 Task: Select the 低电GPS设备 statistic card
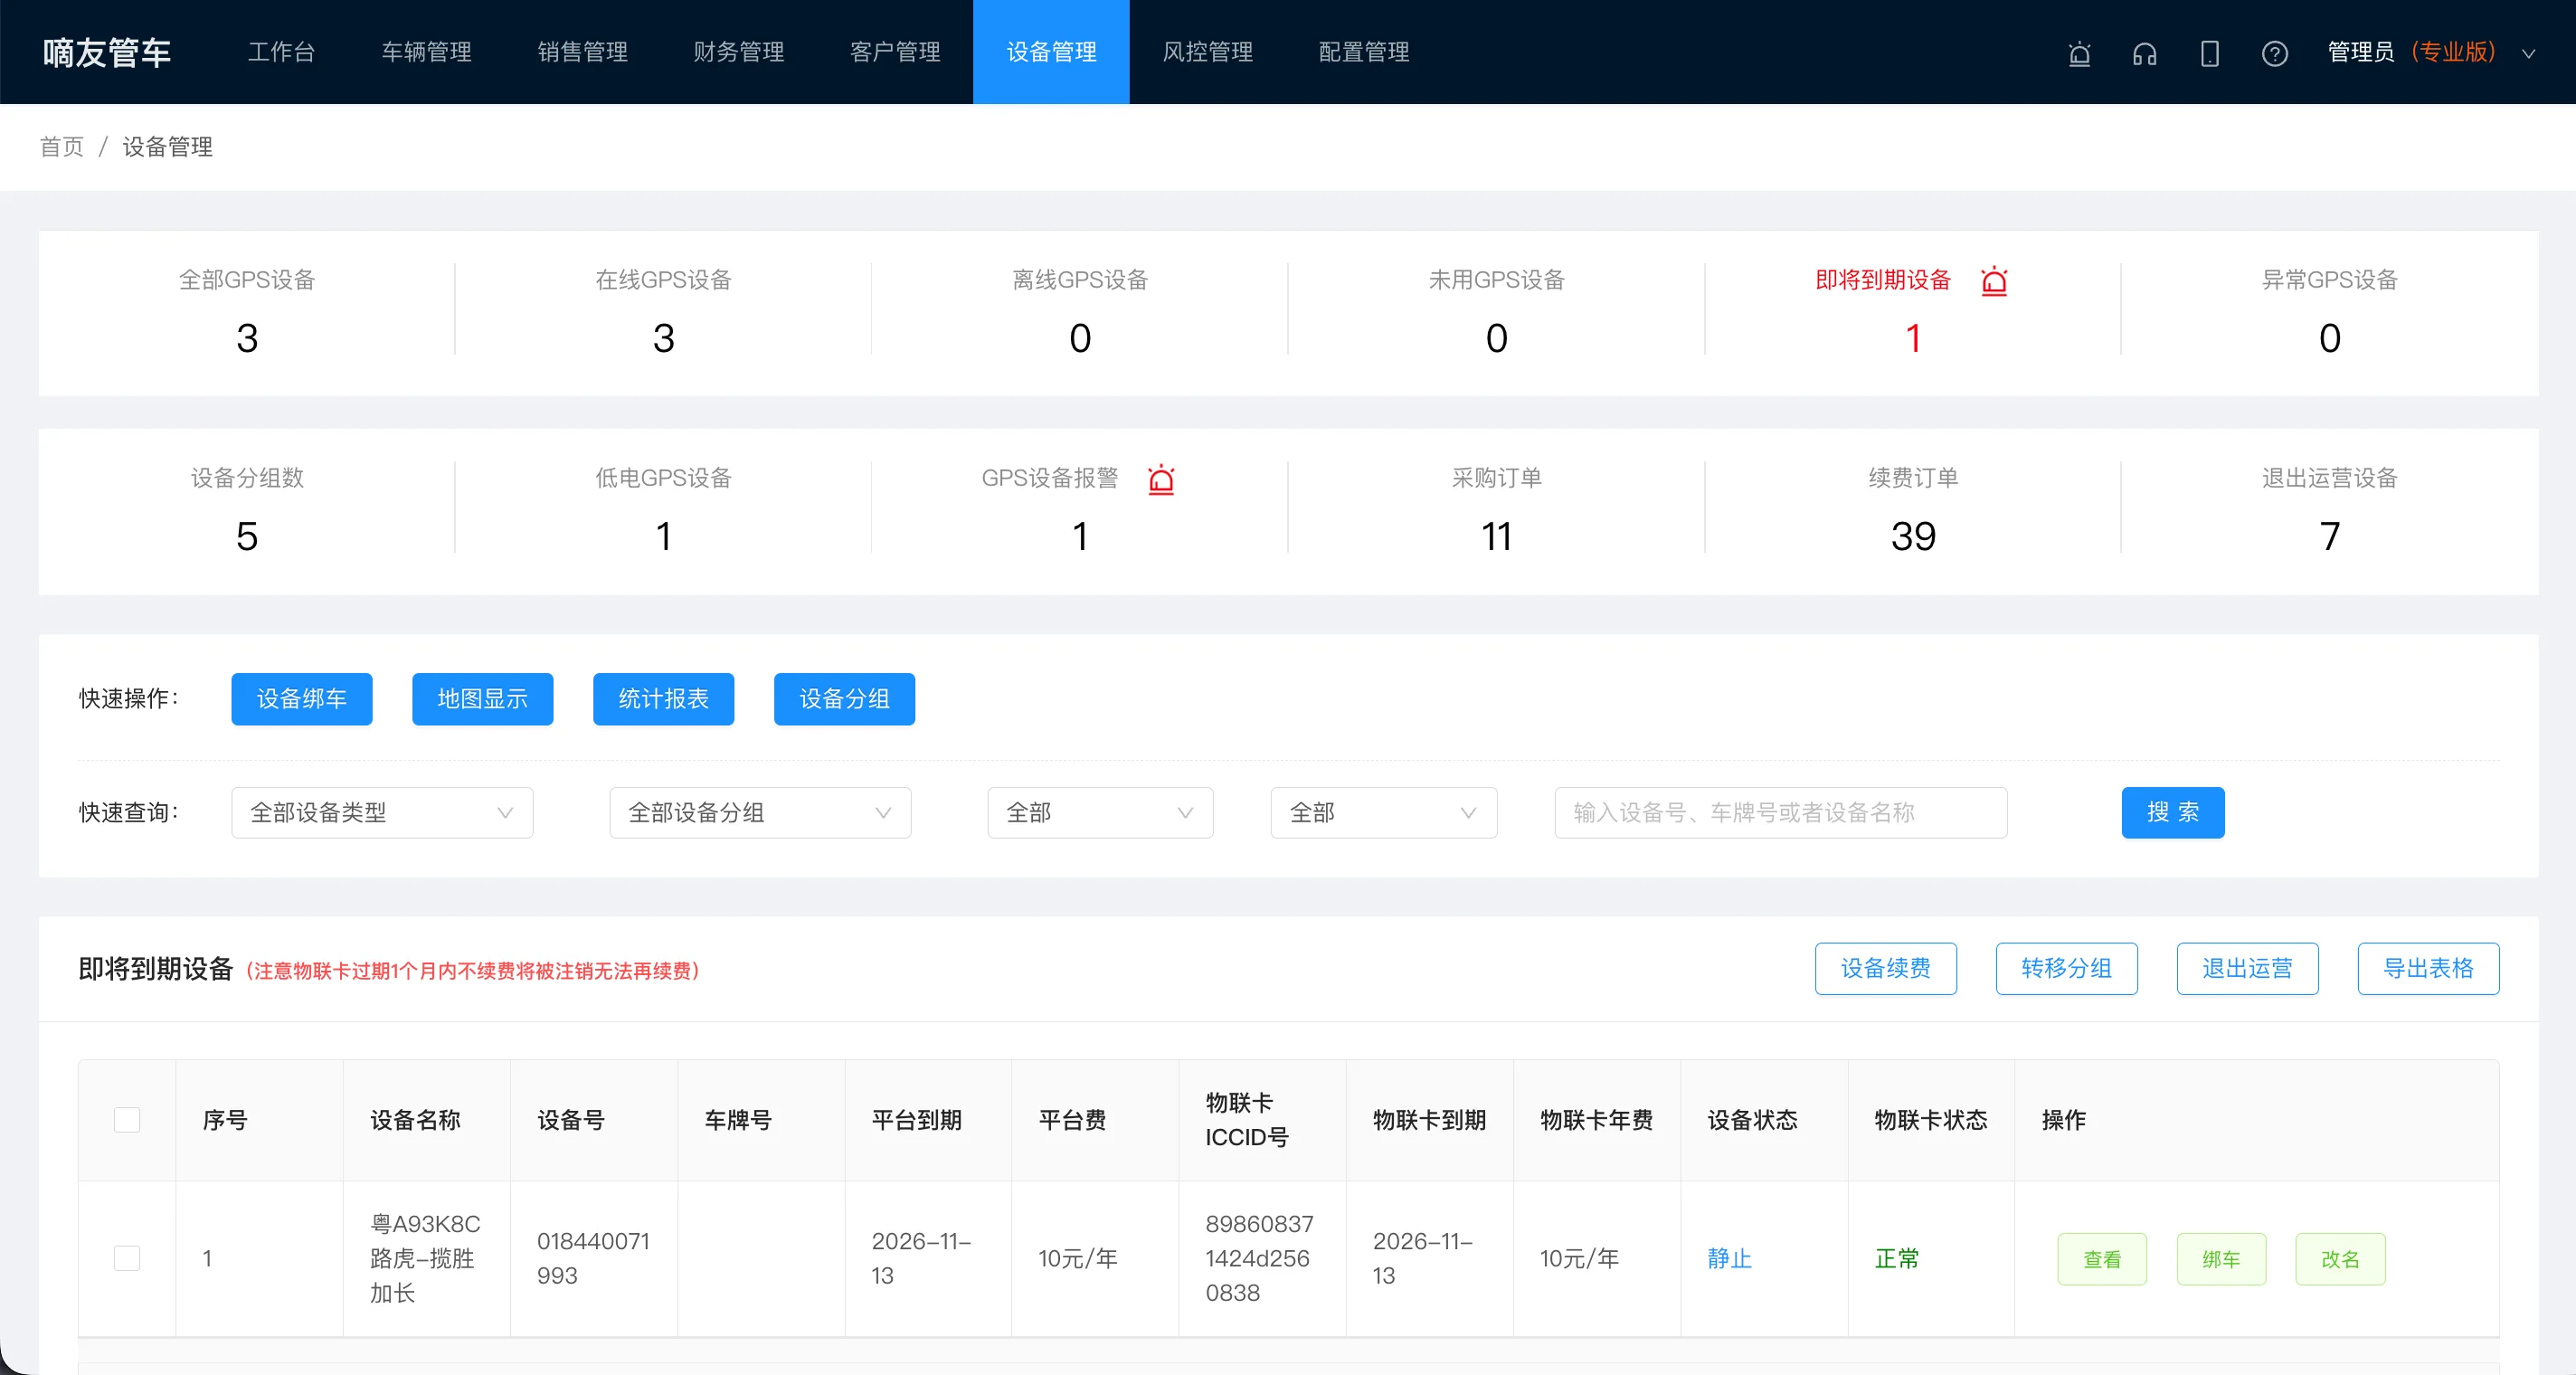pyautogui.click(x=664, y=509)
